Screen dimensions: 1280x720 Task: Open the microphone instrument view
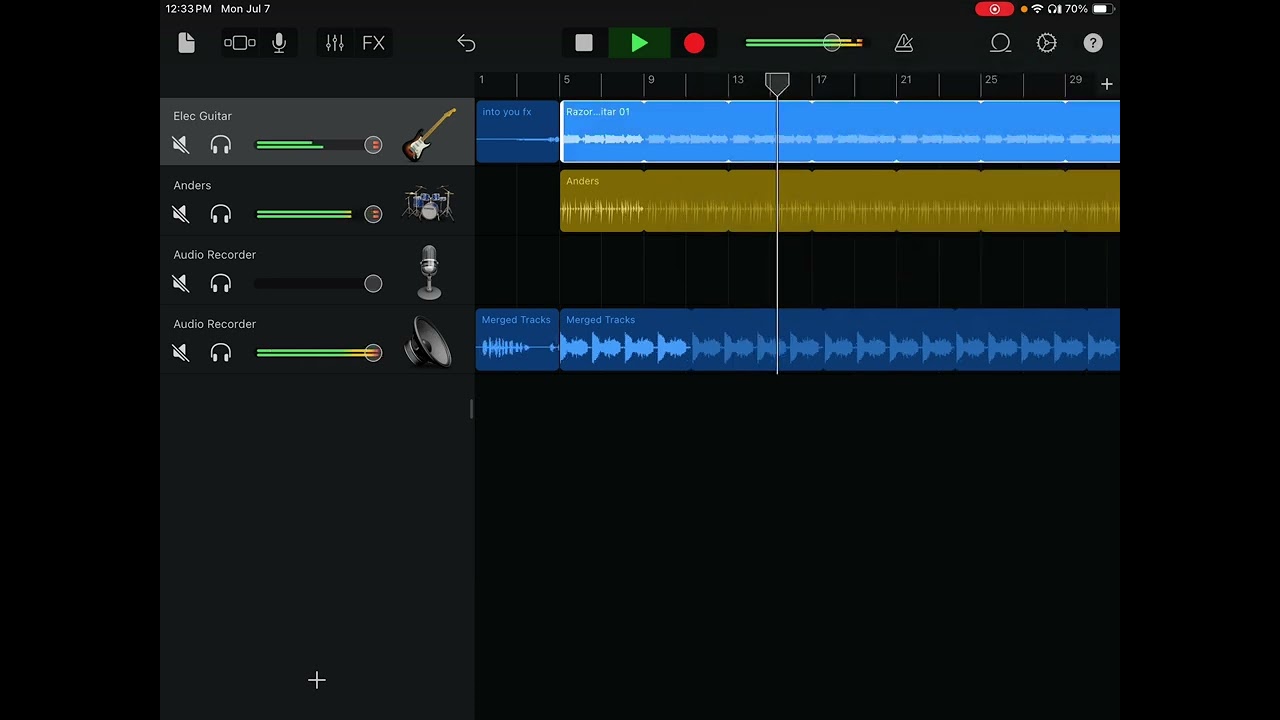point(279,43)
